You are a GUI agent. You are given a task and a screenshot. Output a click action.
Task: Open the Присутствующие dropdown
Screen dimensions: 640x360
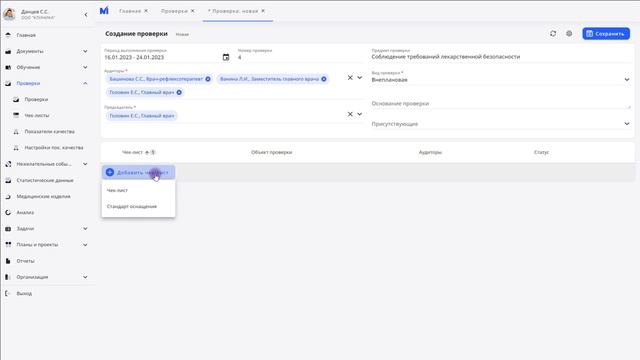pyautogui.click(x=627, y=124)
